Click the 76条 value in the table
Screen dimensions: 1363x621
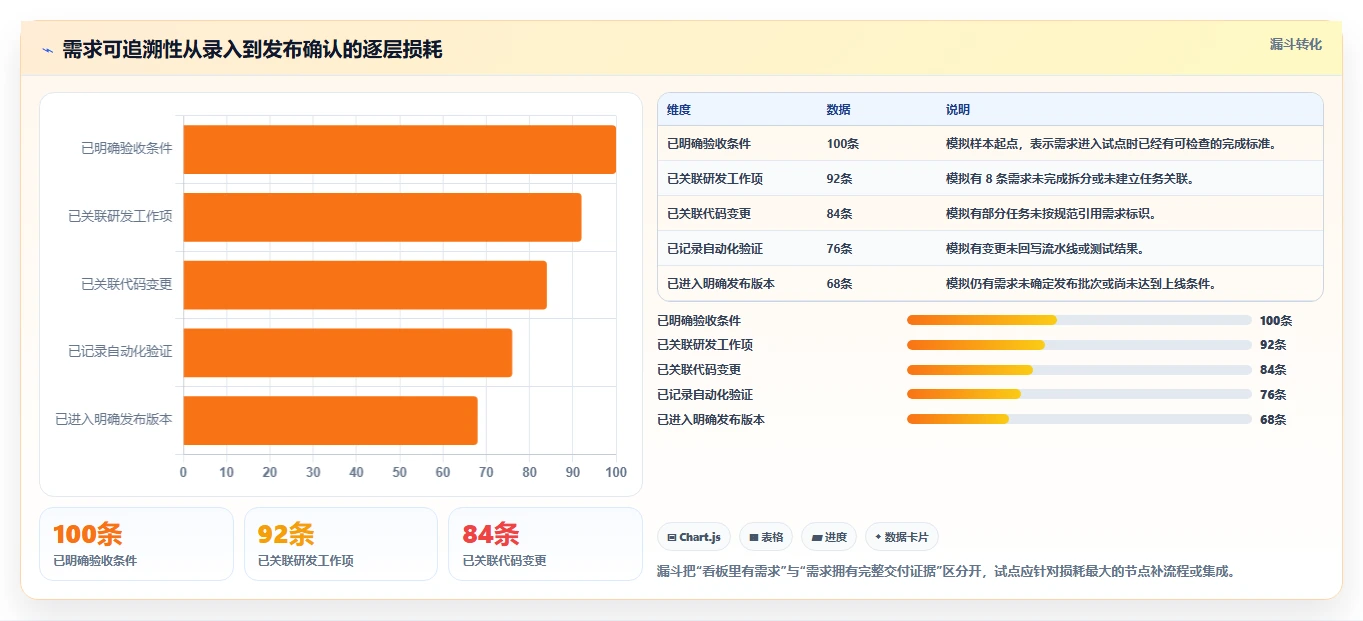840,249
